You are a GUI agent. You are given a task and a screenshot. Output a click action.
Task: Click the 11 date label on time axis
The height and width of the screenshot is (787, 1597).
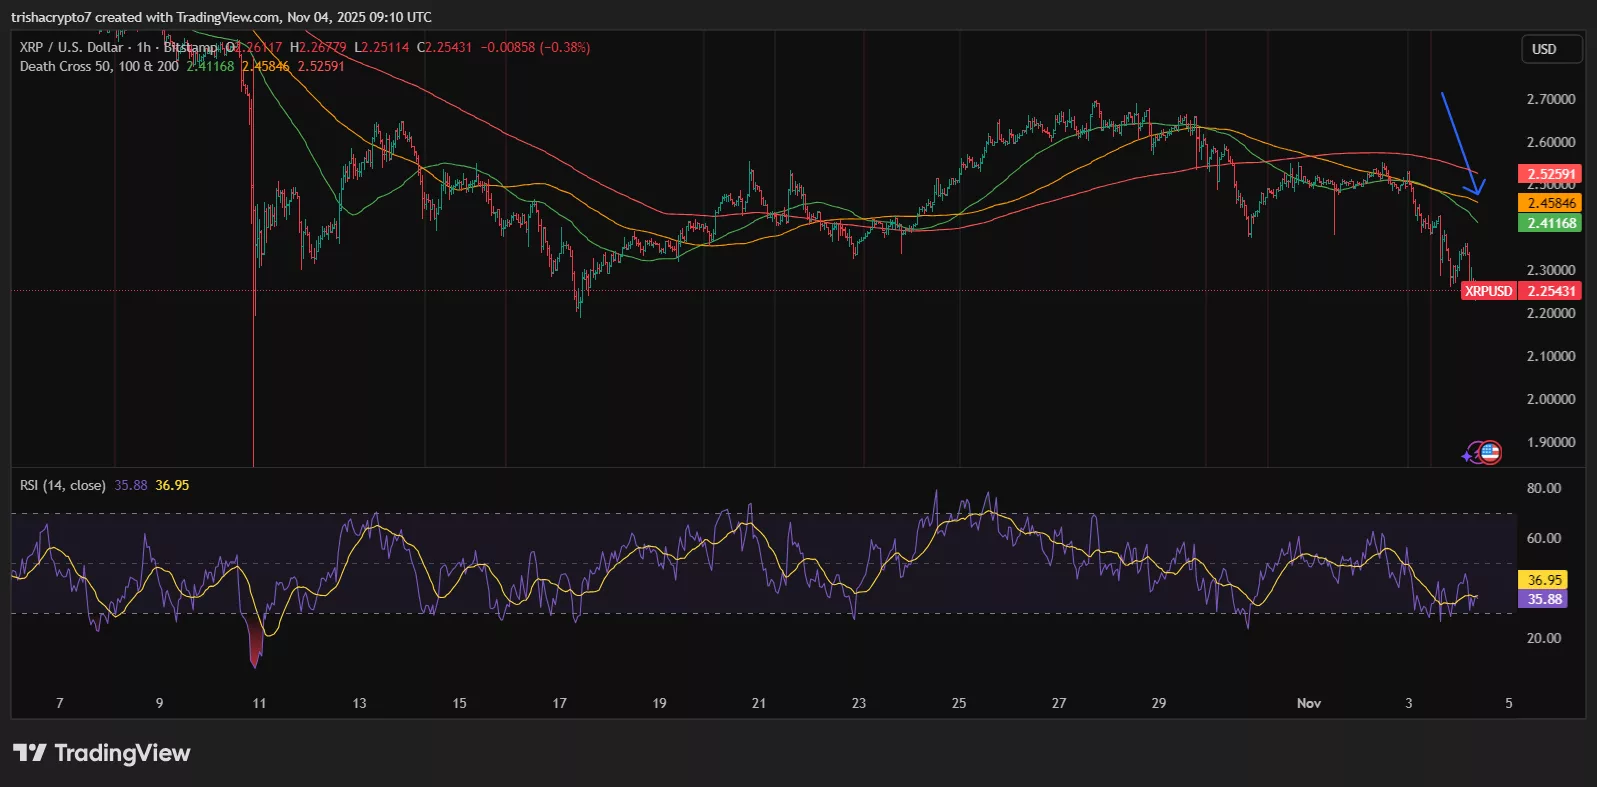click(259, 703)
